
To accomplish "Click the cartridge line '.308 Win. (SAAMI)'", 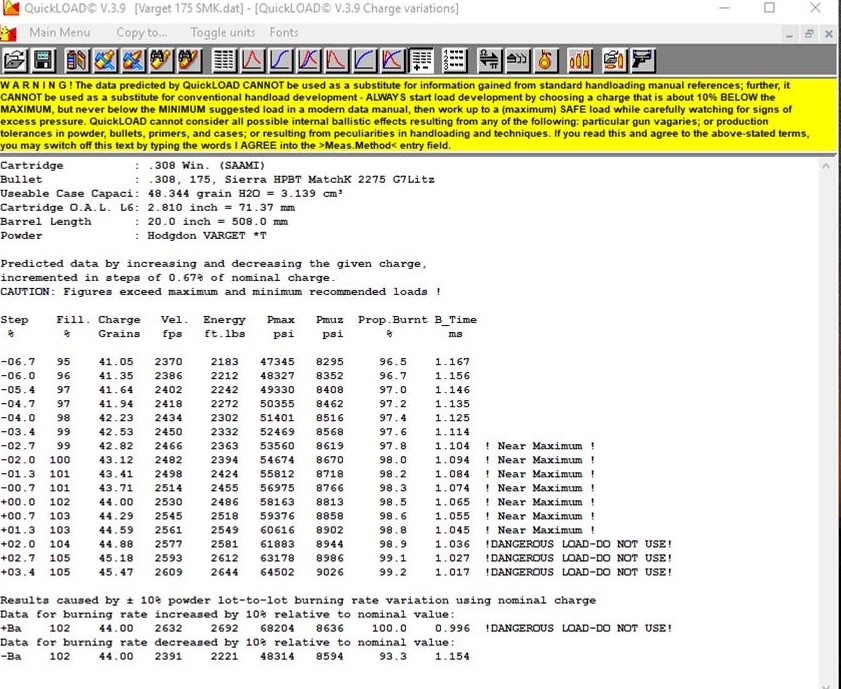I will click(206, 166).
